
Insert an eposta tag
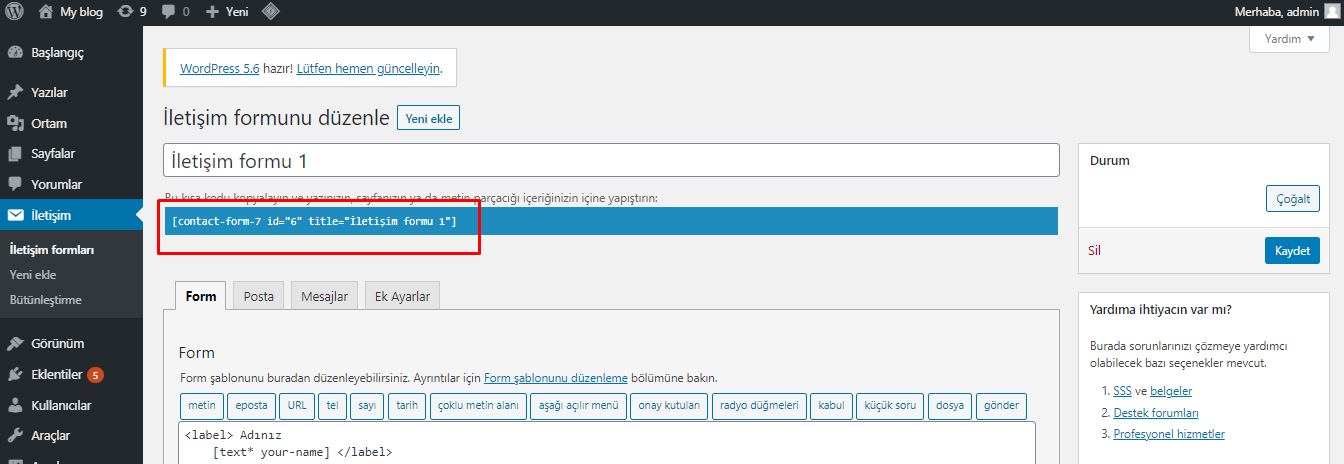252,406
